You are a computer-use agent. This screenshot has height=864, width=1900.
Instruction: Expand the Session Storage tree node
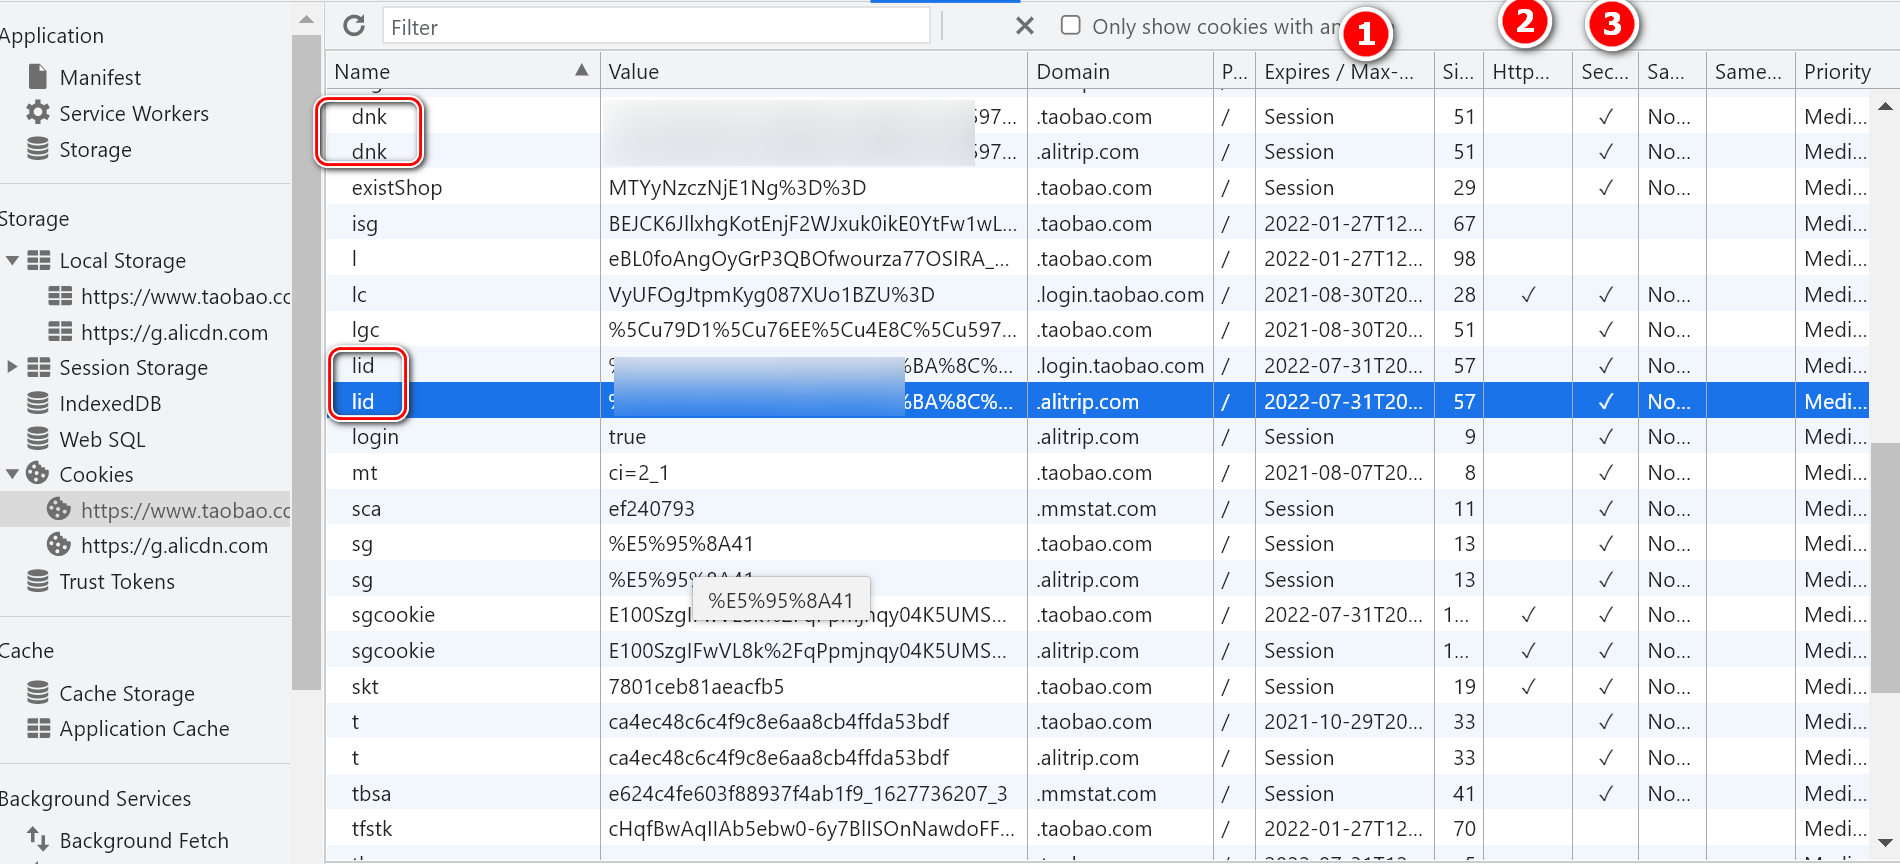pyautogui.click(x=12, y=367)
